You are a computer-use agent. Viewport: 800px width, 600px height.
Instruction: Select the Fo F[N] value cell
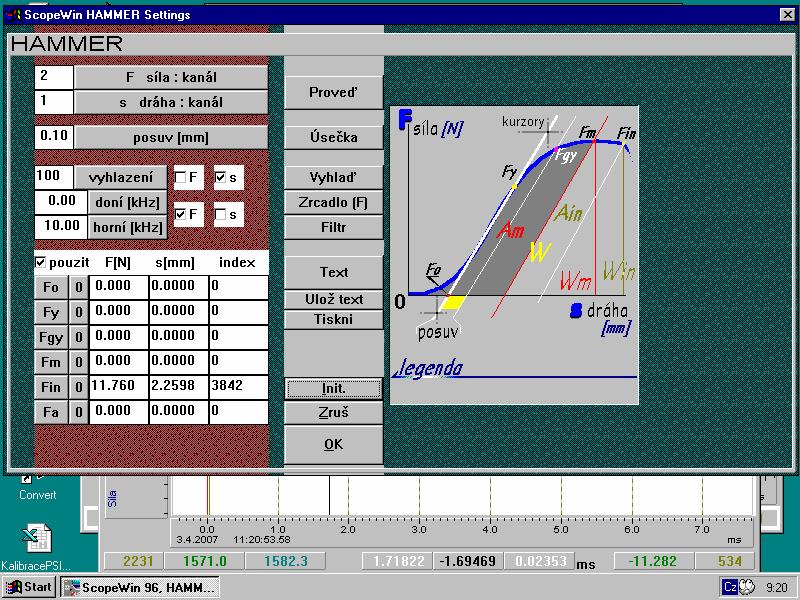(x=119, y=287)
